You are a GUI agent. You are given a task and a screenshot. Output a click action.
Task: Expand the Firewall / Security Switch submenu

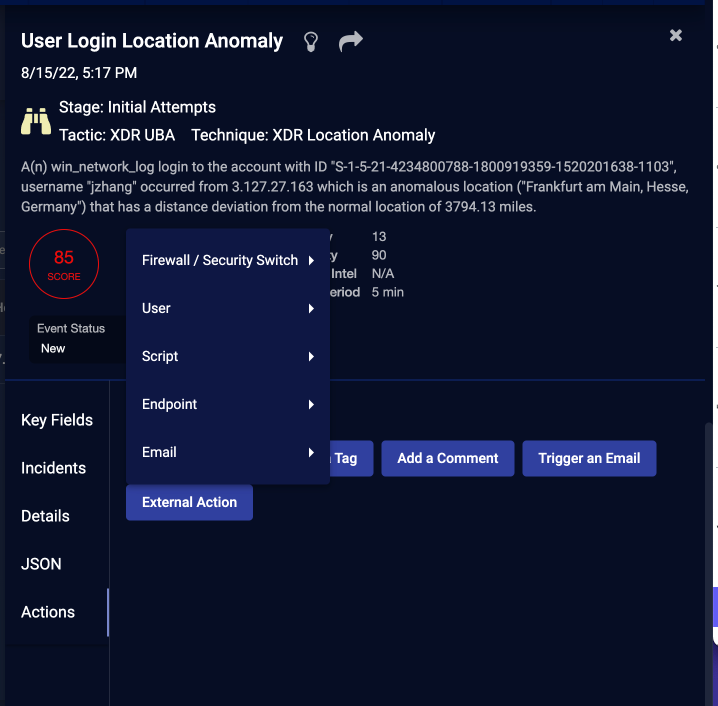click(227, 260)
